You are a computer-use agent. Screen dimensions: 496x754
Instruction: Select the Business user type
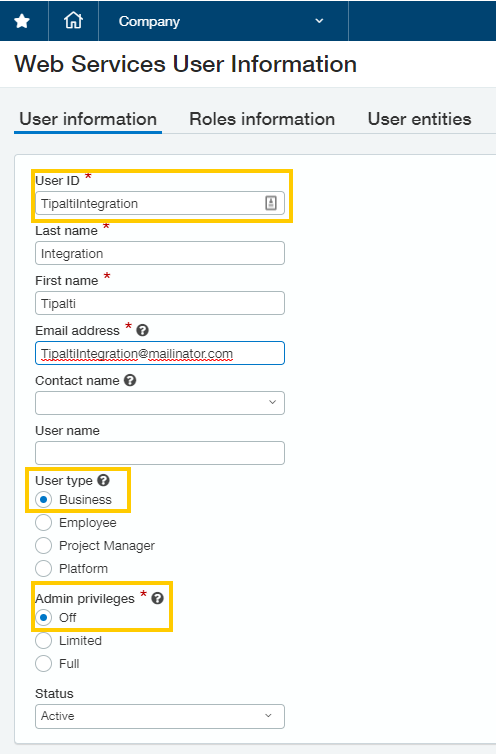click(43, 500)
